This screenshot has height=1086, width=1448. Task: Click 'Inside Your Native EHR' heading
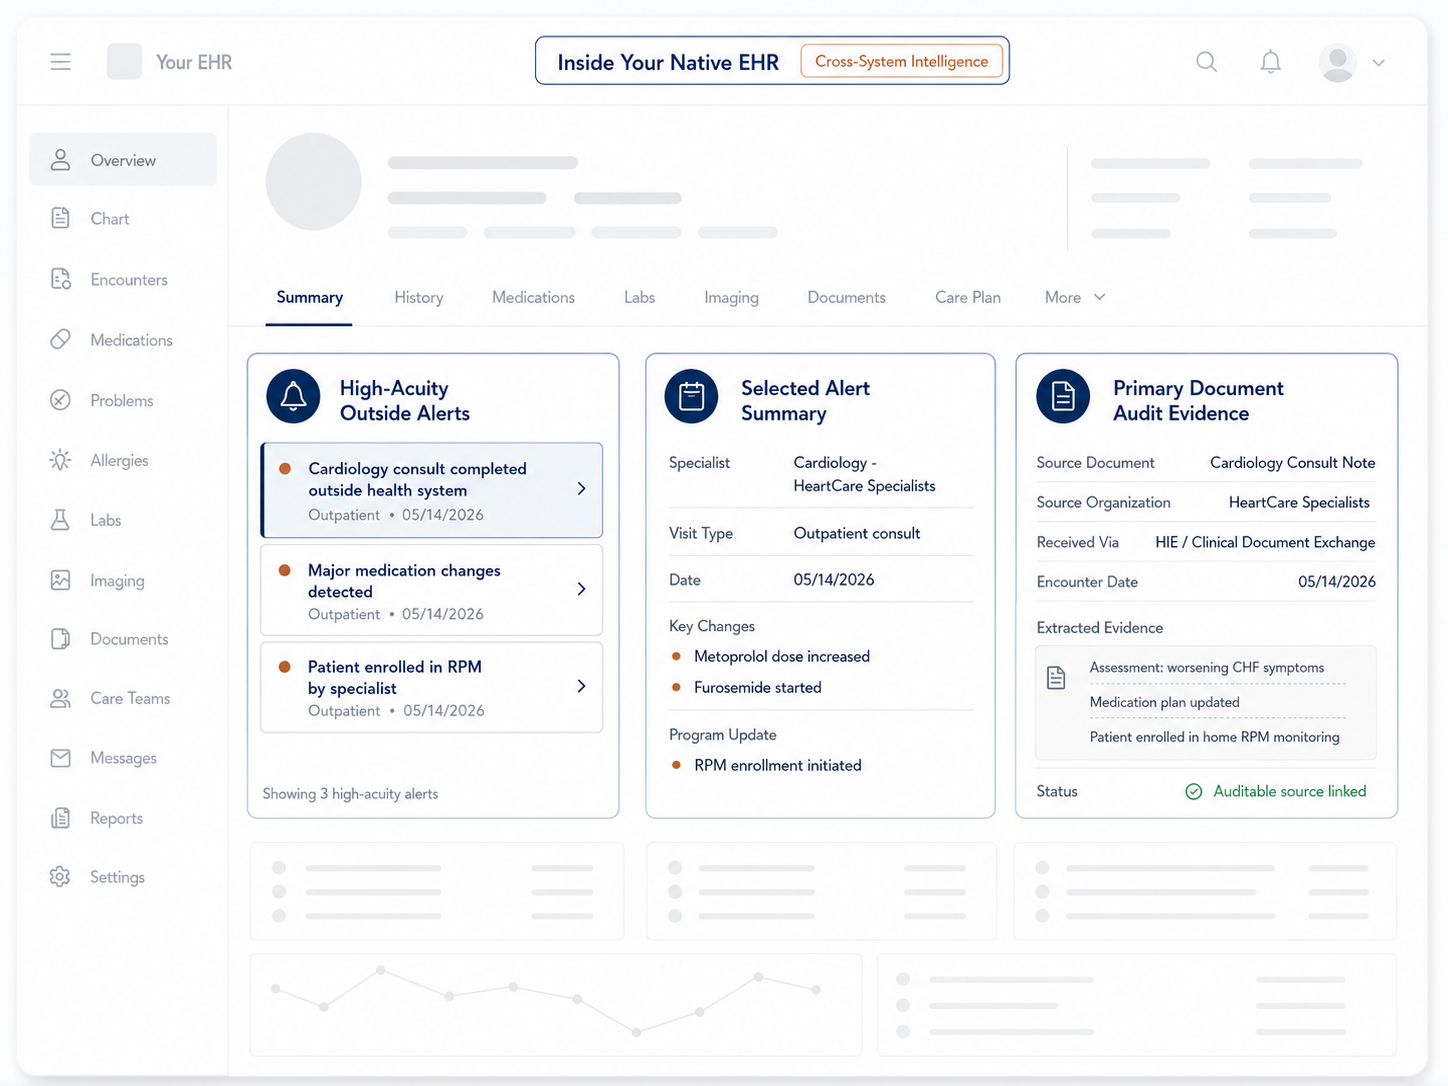(x=668, y=62)
